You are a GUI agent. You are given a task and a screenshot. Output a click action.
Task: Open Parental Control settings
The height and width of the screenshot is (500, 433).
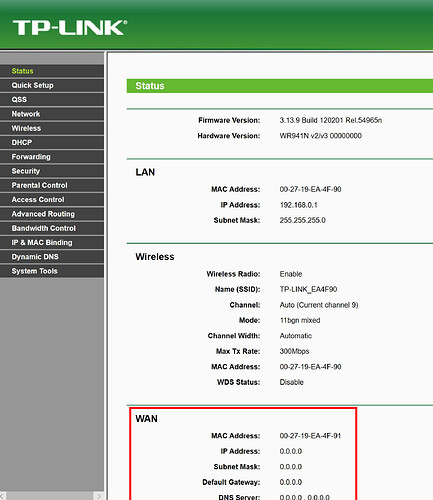pos(52,186)
